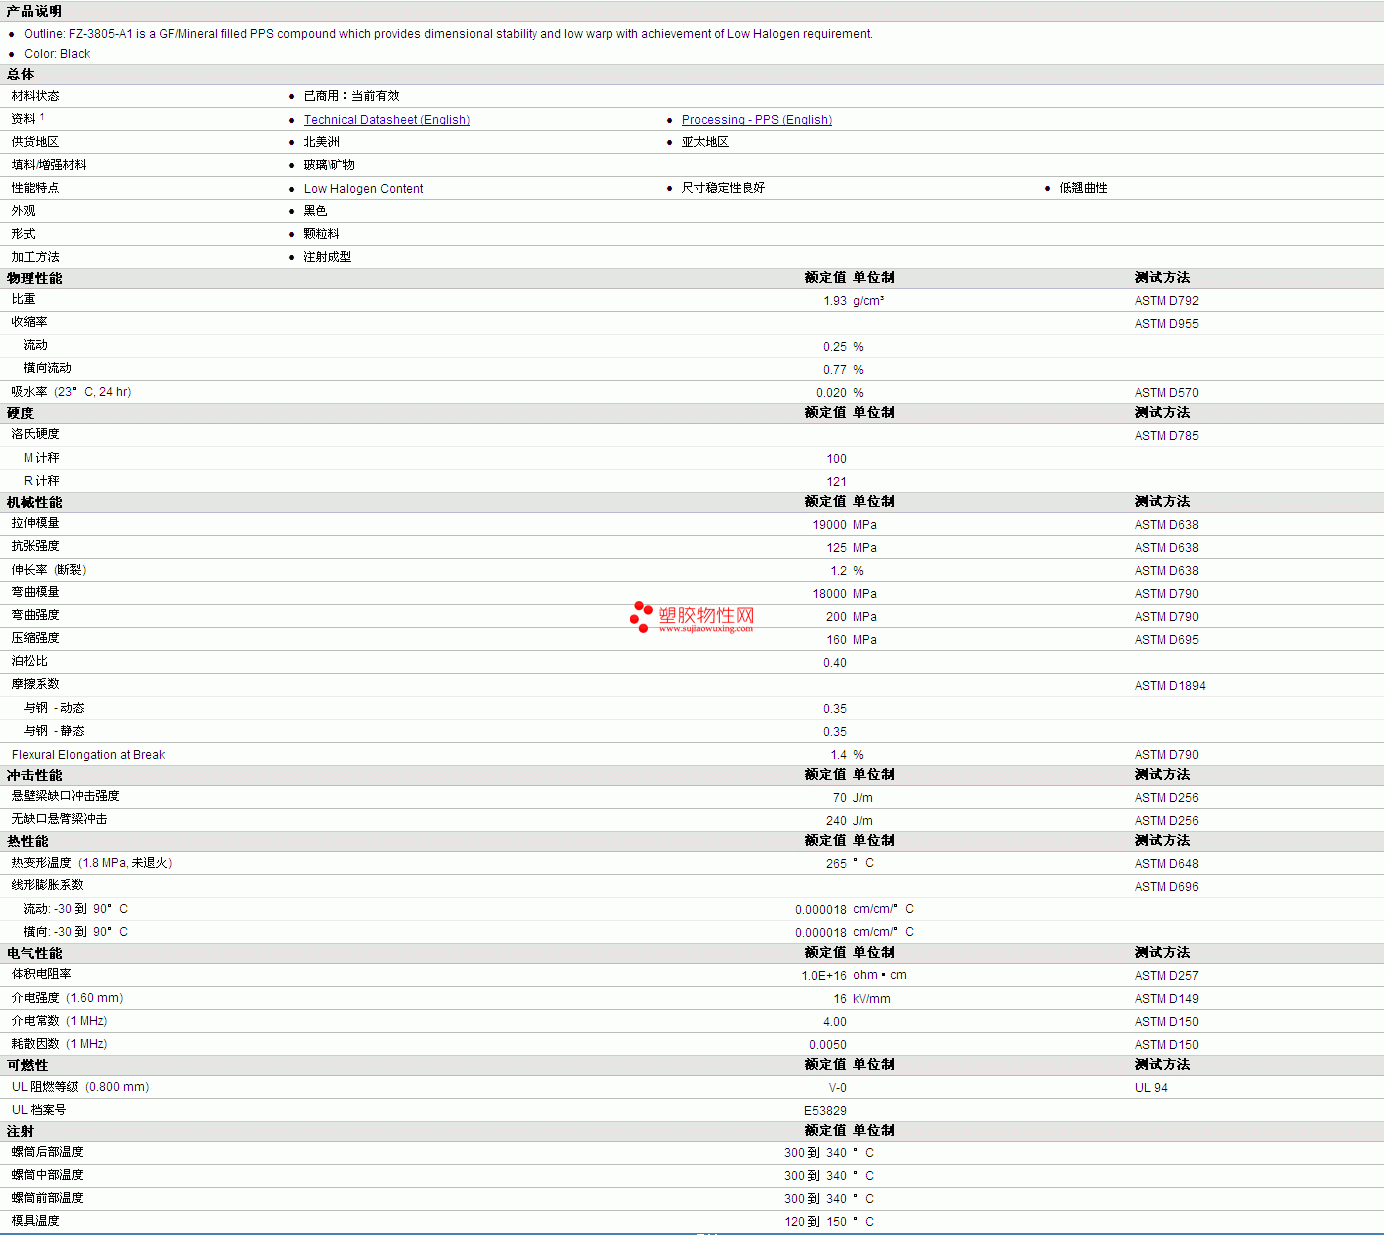The image size is (1384, 1235).
Task: Select the 电气性能 section header
Action: (34, 953)
